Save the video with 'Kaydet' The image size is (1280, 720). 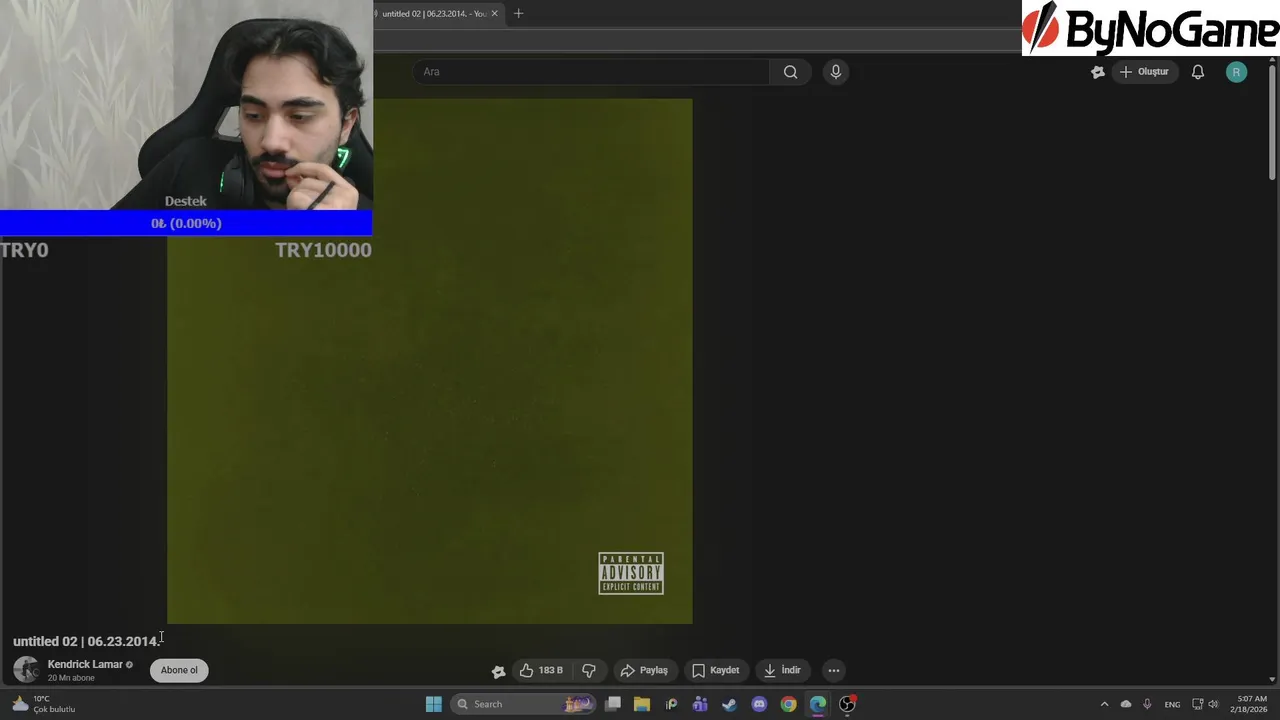[x=716, y=670]
